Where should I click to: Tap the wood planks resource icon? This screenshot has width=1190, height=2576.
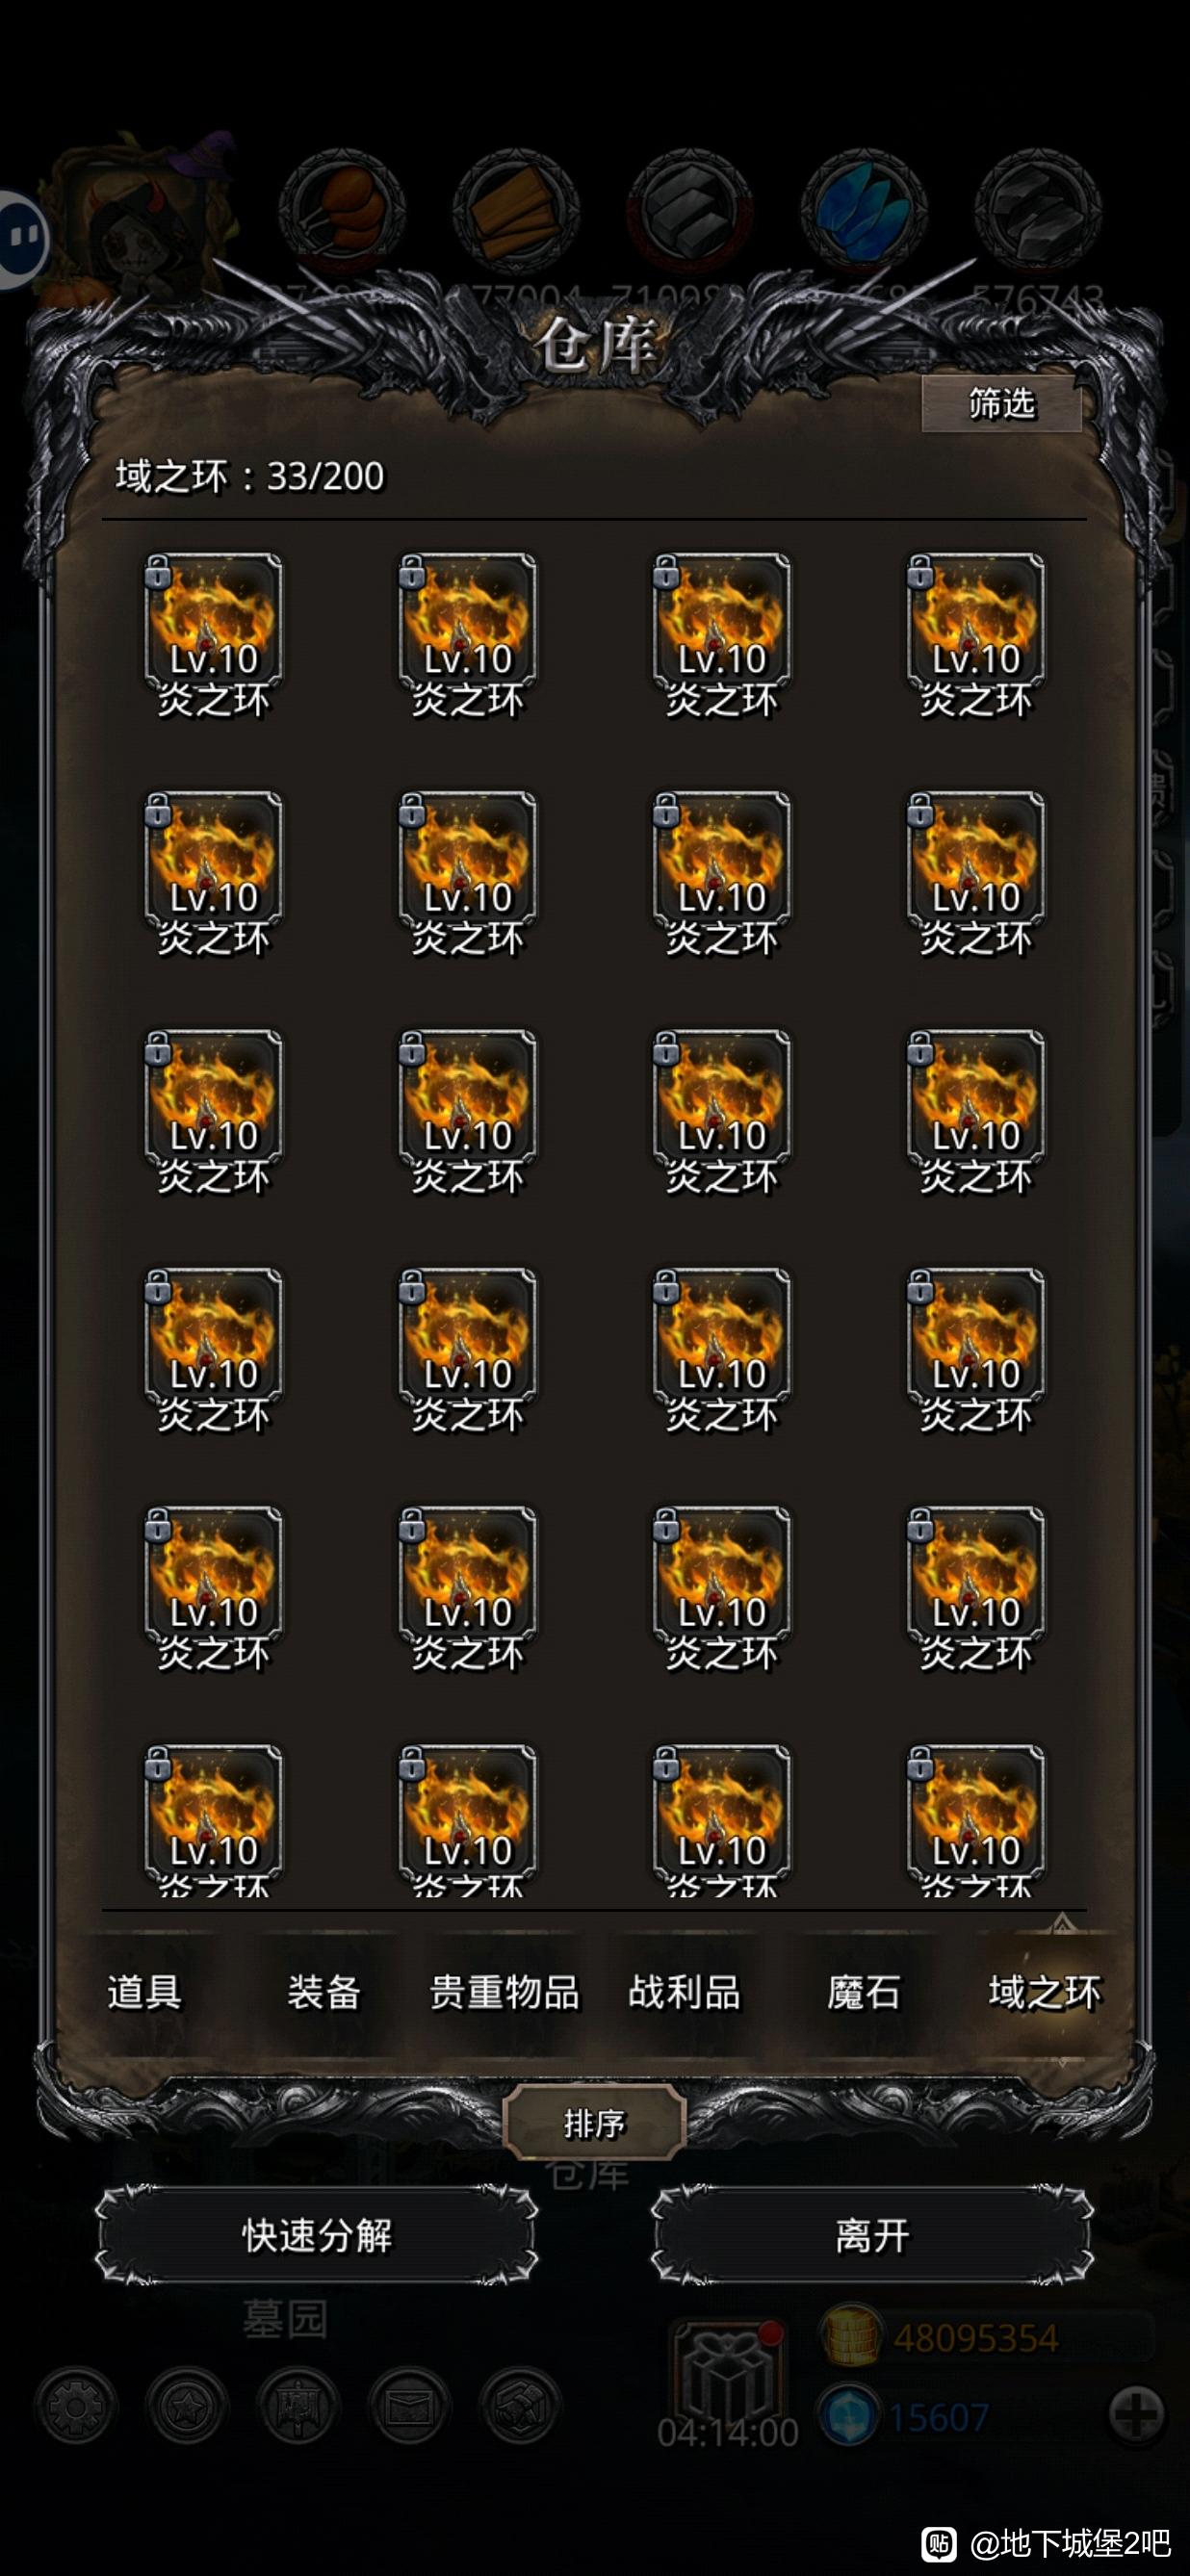coord(516,212)
